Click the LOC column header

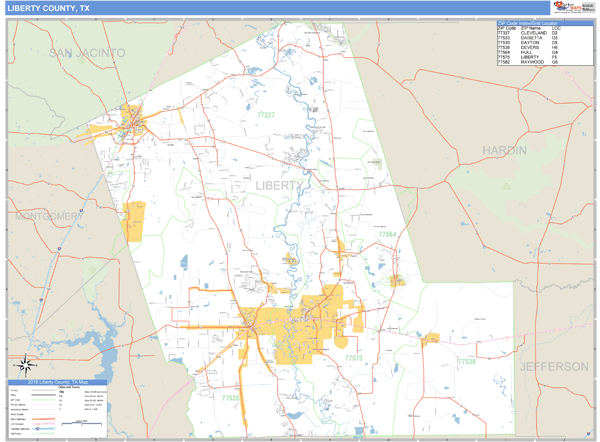pyautogui.click(x=556, y=28)
